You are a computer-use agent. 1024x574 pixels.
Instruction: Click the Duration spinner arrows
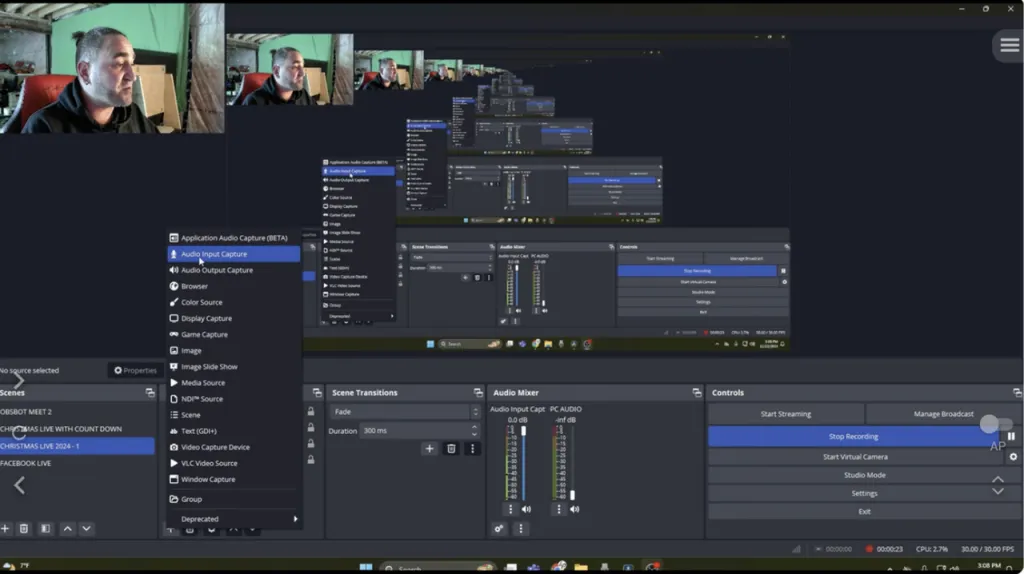coord(474,430)
